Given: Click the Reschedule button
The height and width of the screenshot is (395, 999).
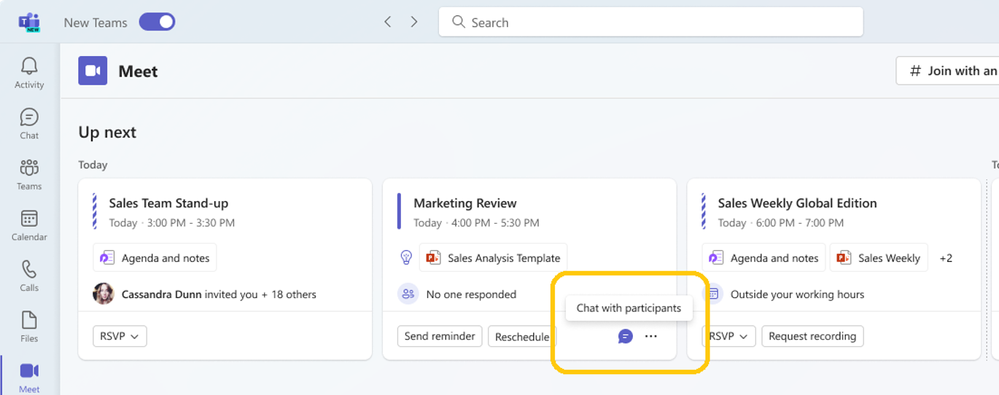Looking at the screenshot, I should 522,336.
